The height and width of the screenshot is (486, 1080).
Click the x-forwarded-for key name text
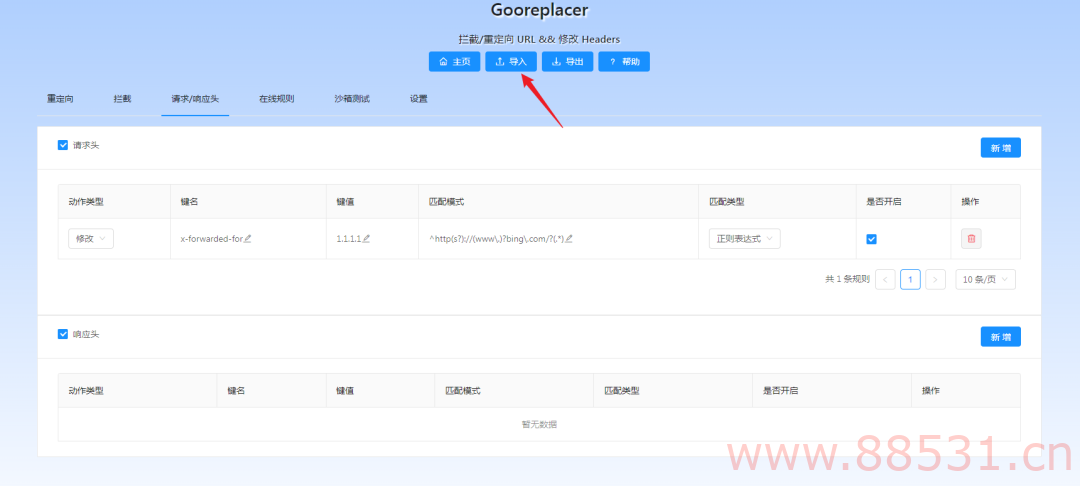coord(211,239)
